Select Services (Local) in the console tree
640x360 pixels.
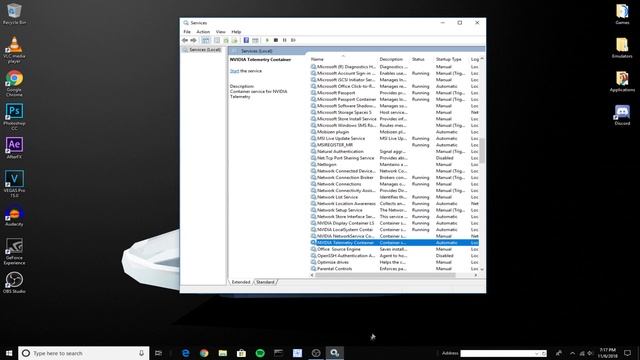[x=204, y=50]
